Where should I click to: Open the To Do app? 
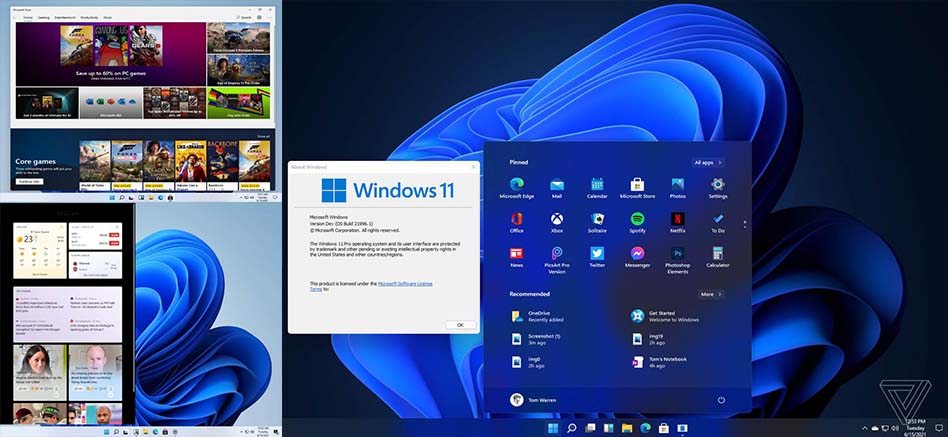[x=718, y=222]
